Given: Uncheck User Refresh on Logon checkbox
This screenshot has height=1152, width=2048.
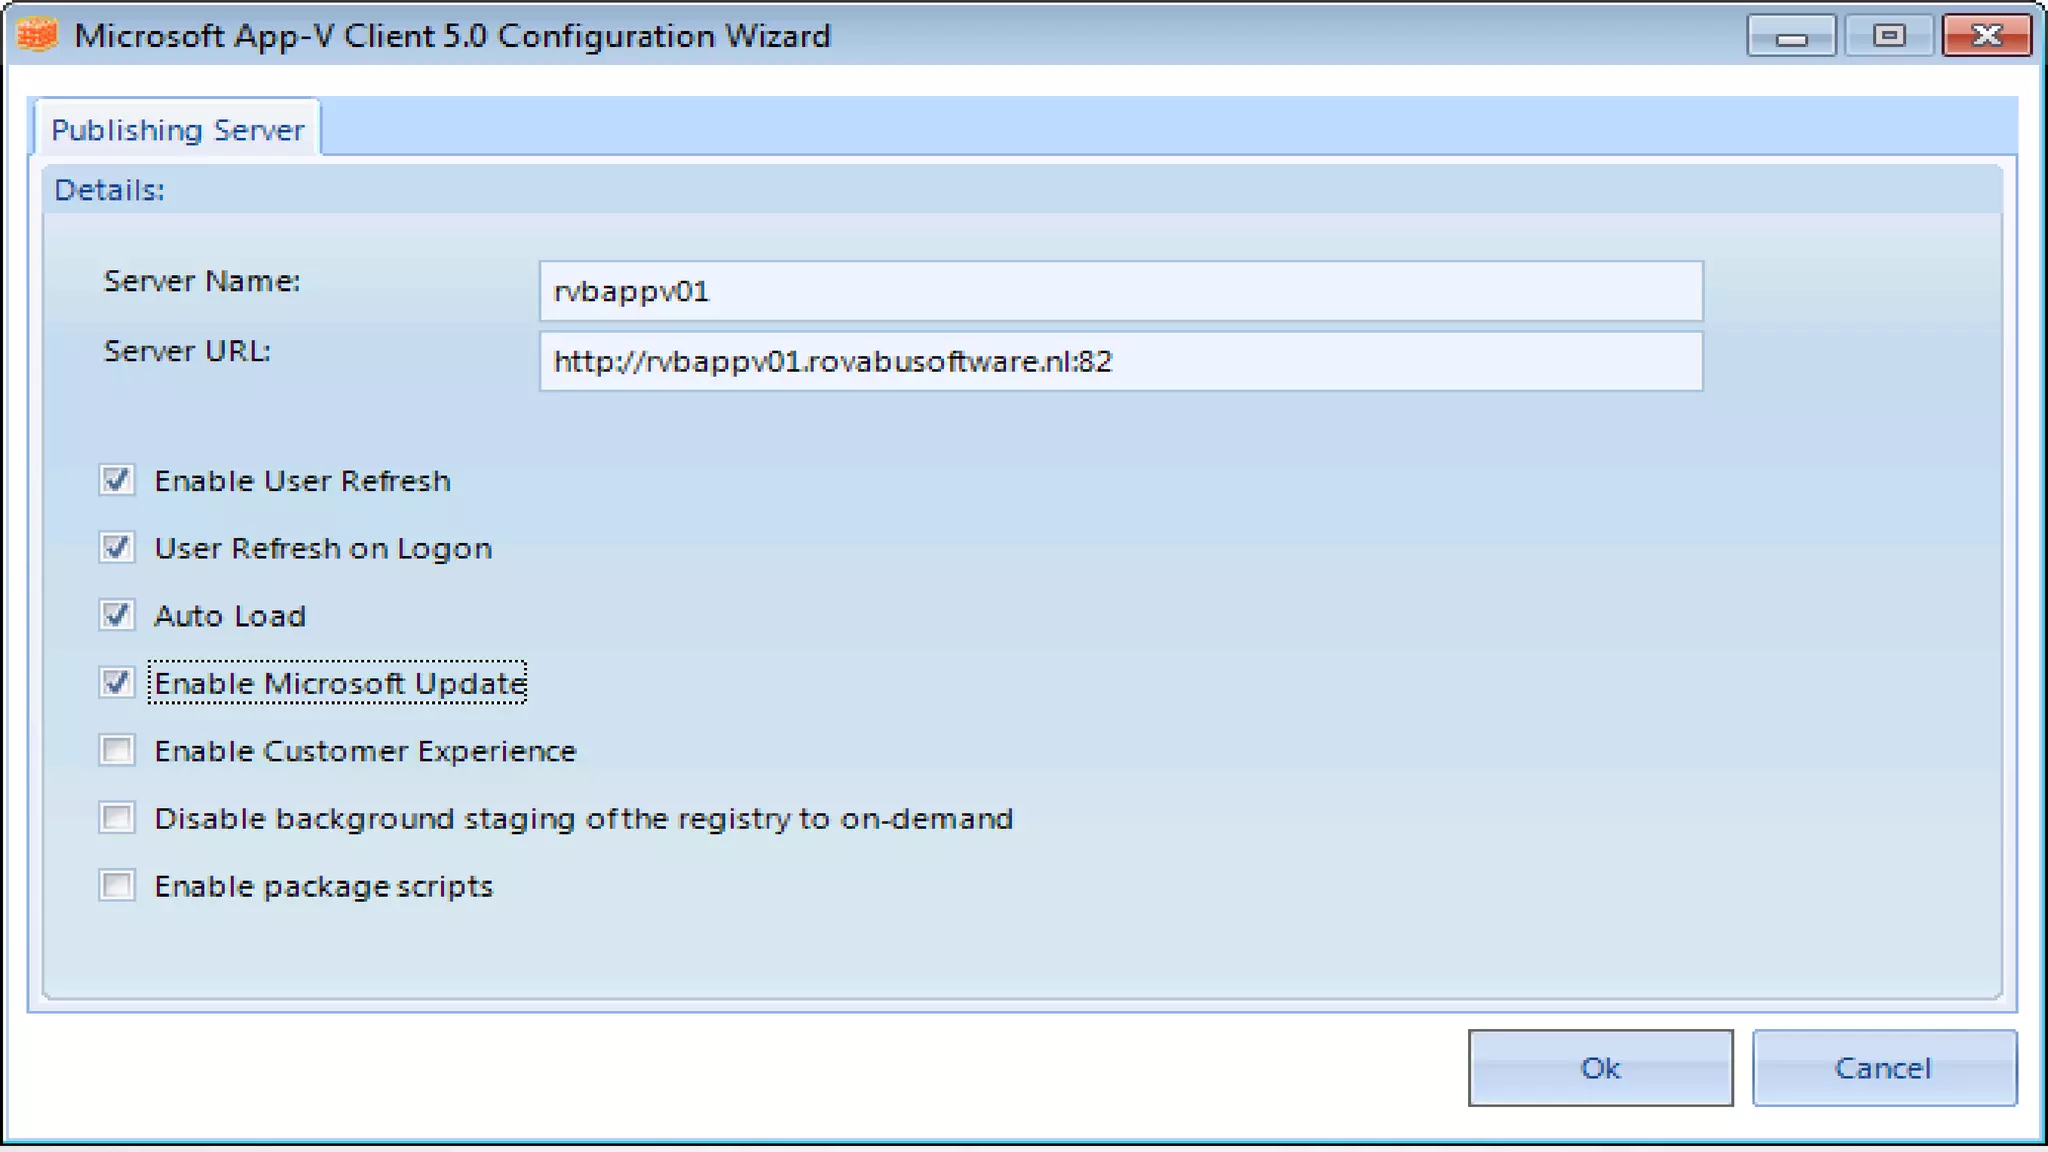Looking at the screenshot, I should (x=117, y=548).
